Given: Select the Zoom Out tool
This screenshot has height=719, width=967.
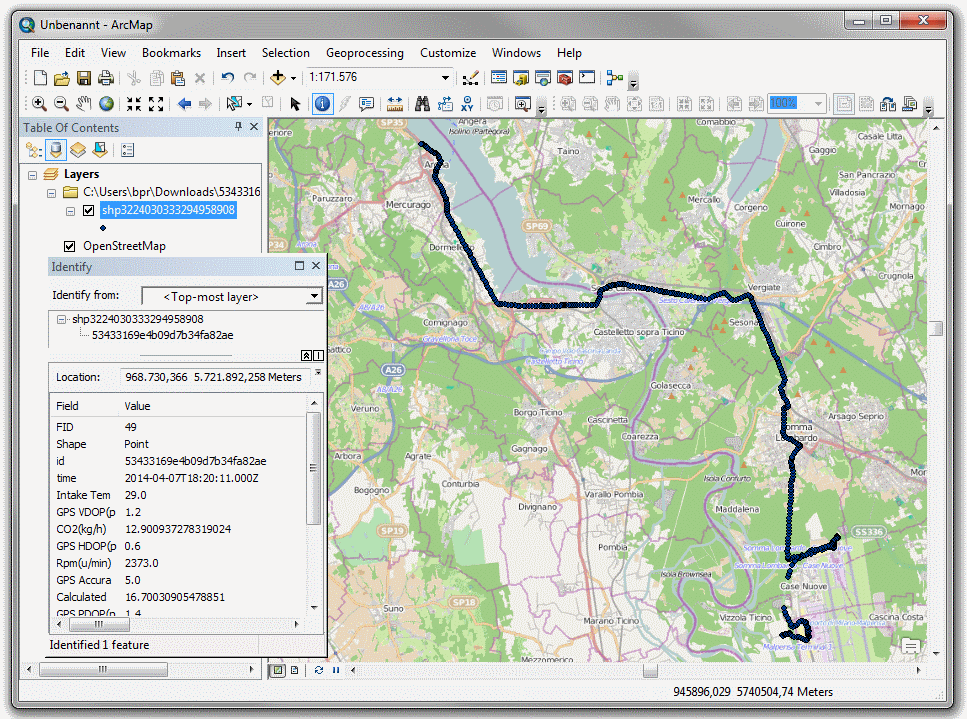Looking at the screenshot, I should (x=61, y=104).
